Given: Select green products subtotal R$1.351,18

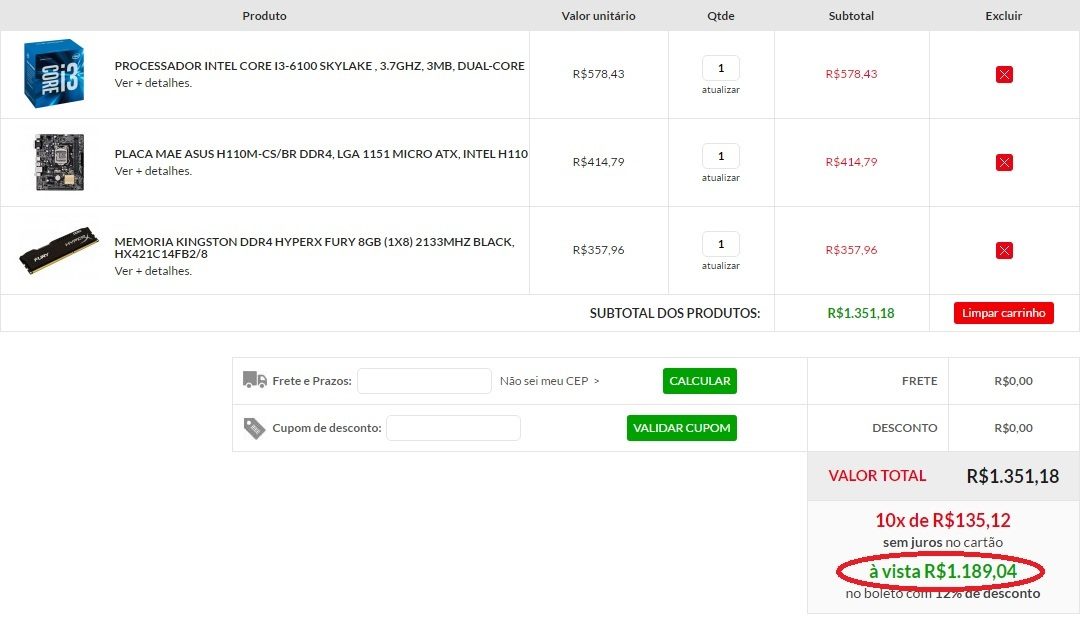Looking at the screenshot, I should pos(861,313).
